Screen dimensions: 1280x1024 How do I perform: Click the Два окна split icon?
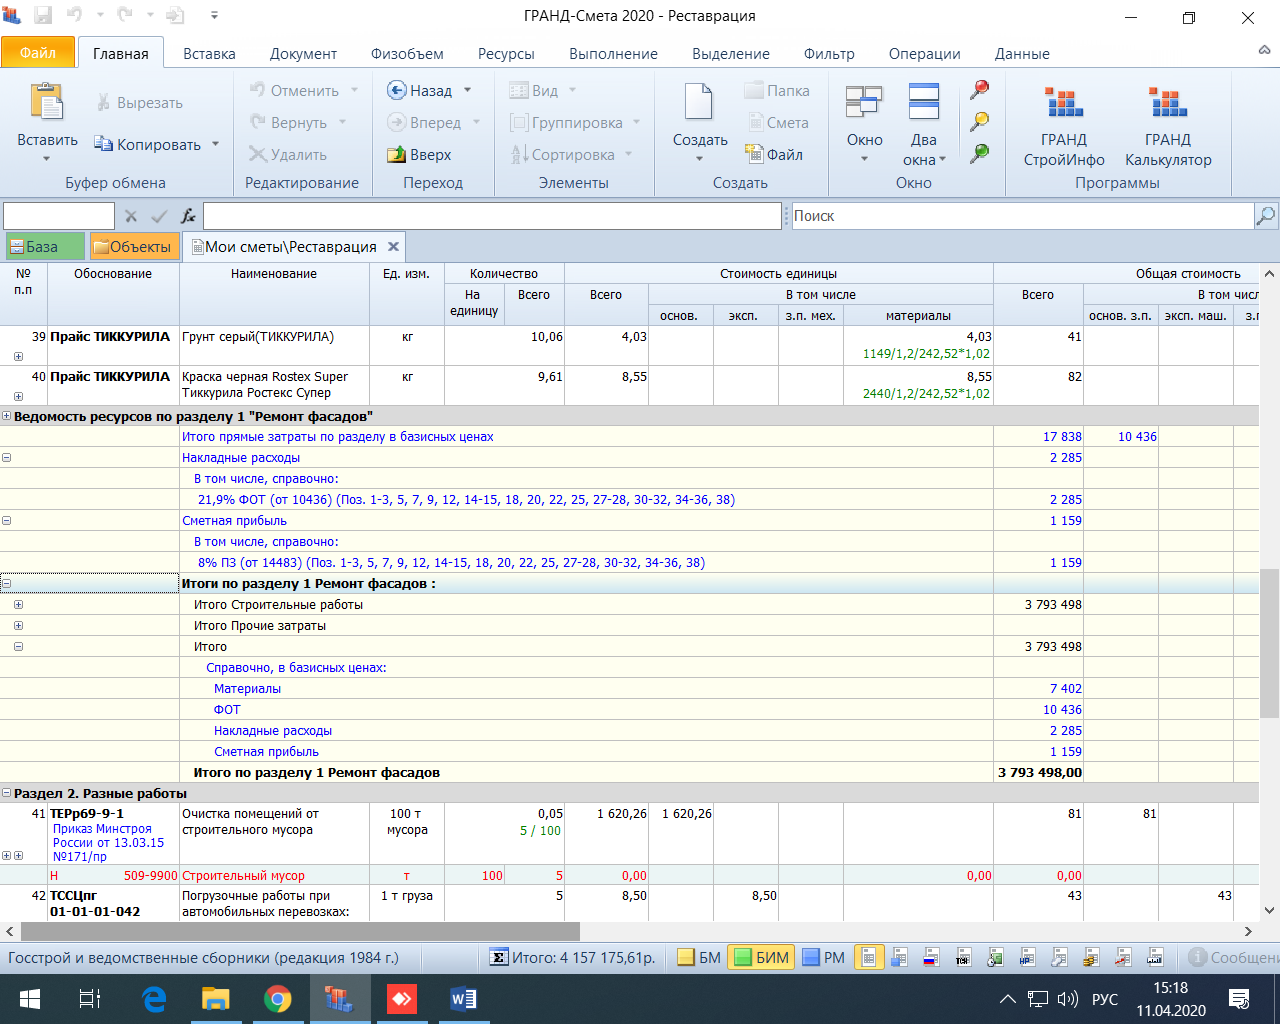(x=924, y=103)
